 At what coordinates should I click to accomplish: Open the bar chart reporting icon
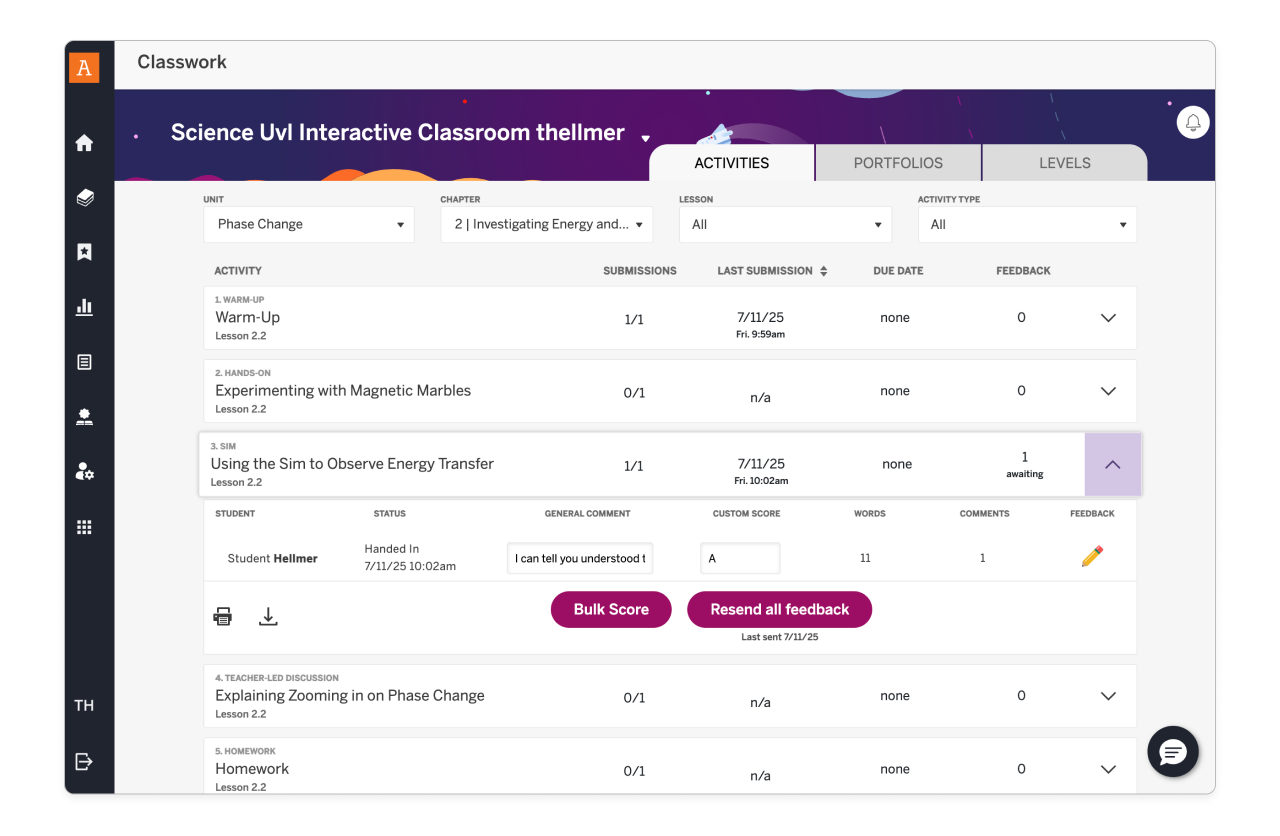point(85,307)
